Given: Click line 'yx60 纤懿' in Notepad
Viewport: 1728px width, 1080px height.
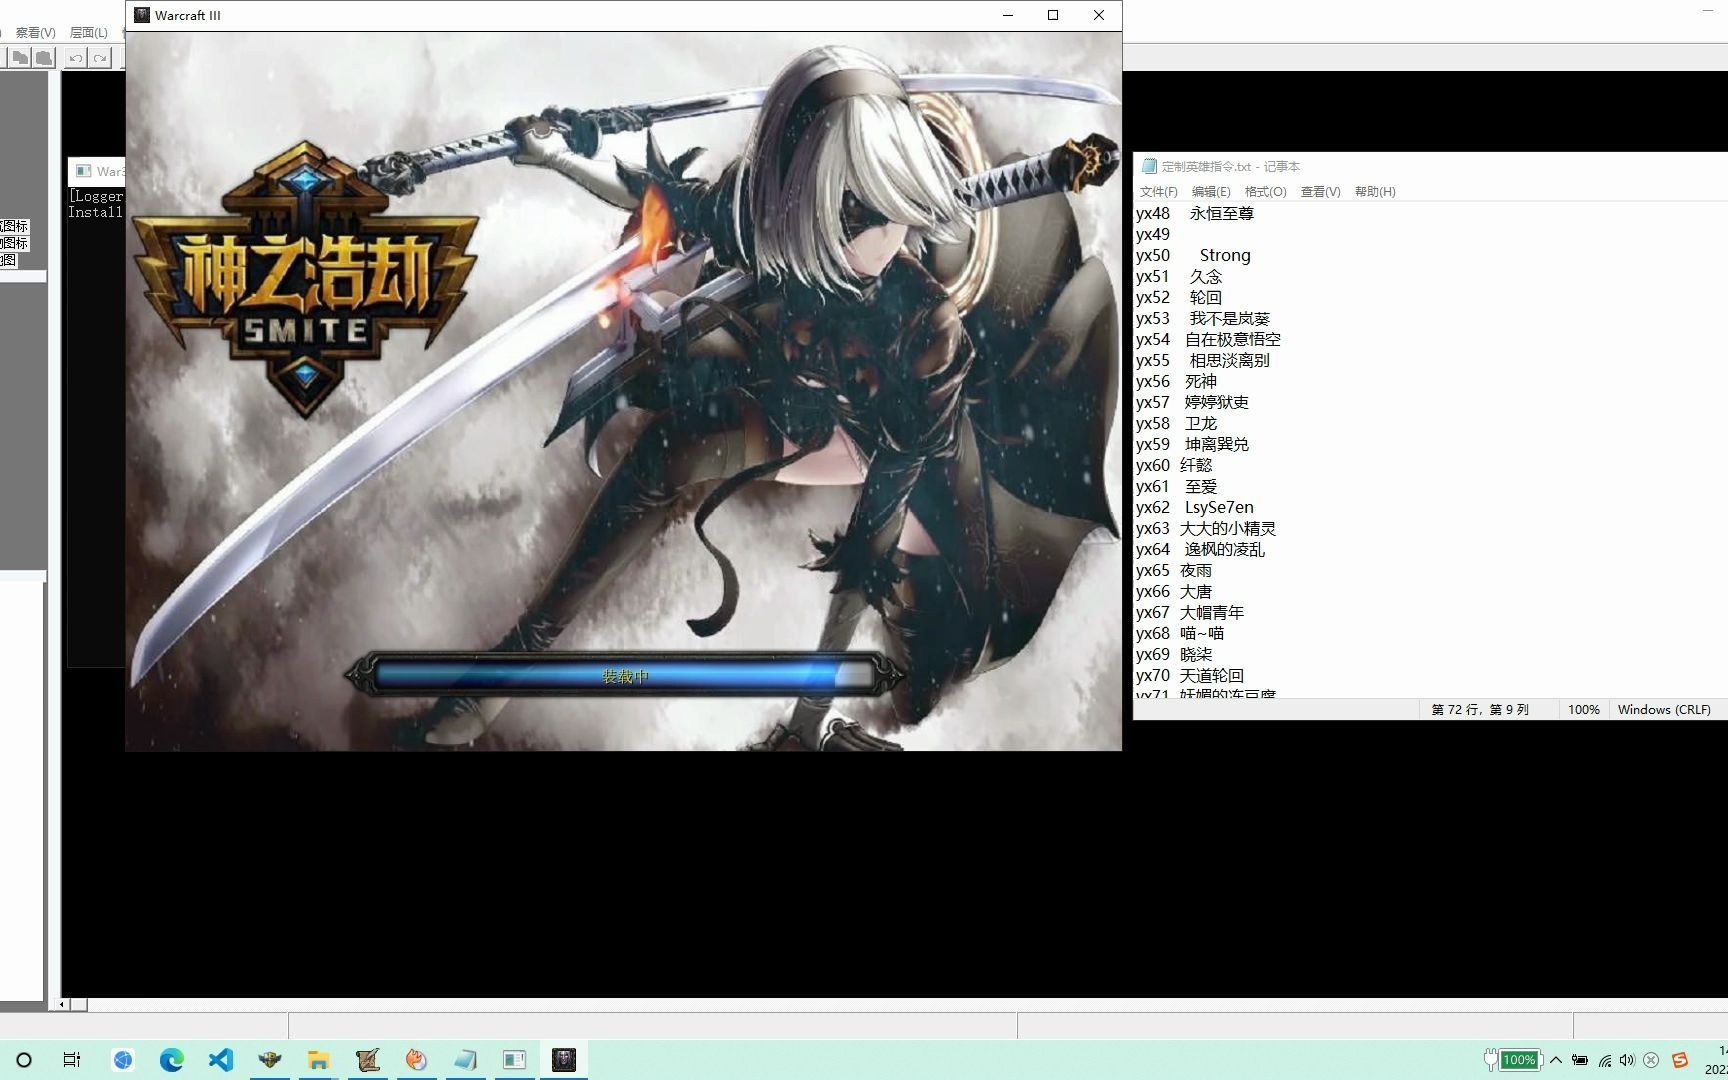Looking at the screenshot, I should [x=1174, y=465].
